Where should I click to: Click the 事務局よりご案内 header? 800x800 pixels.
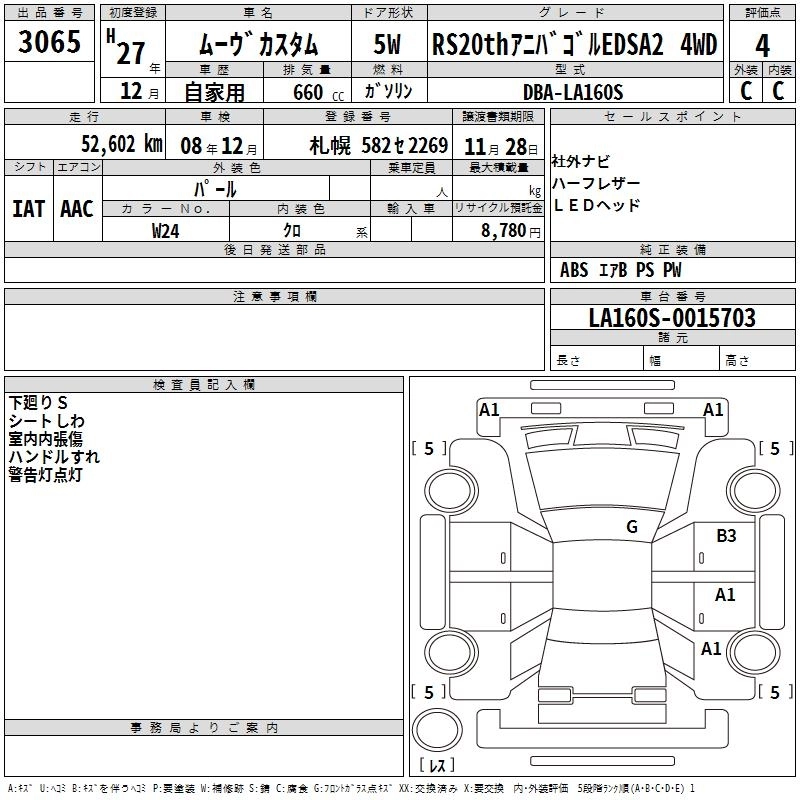204,728
